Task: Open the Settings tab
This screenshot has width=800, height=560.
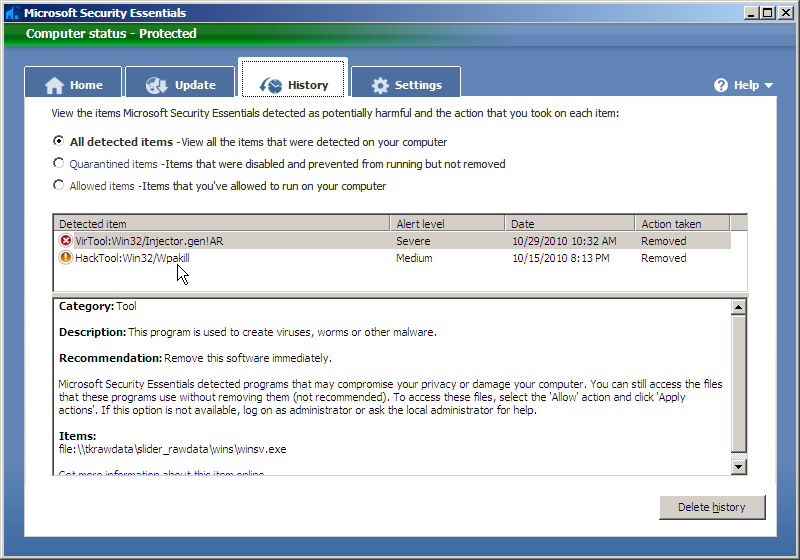Action: point(406,82)
